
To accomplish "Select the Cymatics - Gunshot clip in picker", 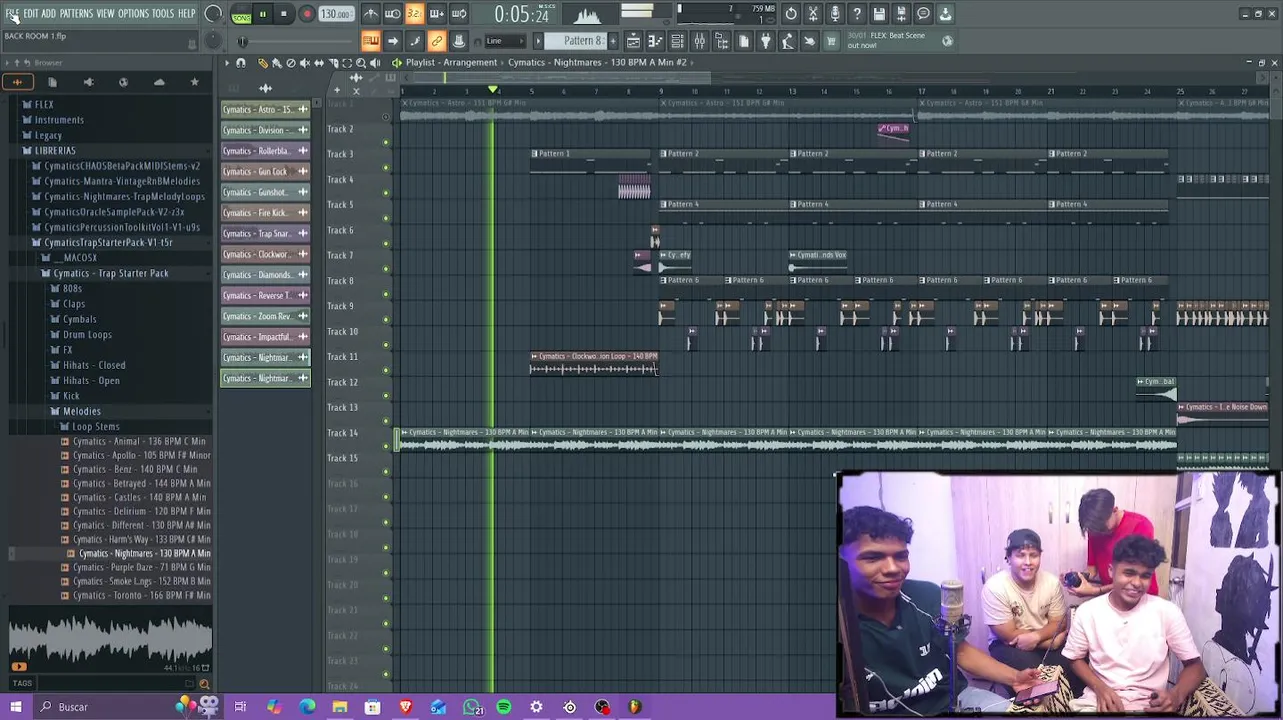I will coord(265,192).
